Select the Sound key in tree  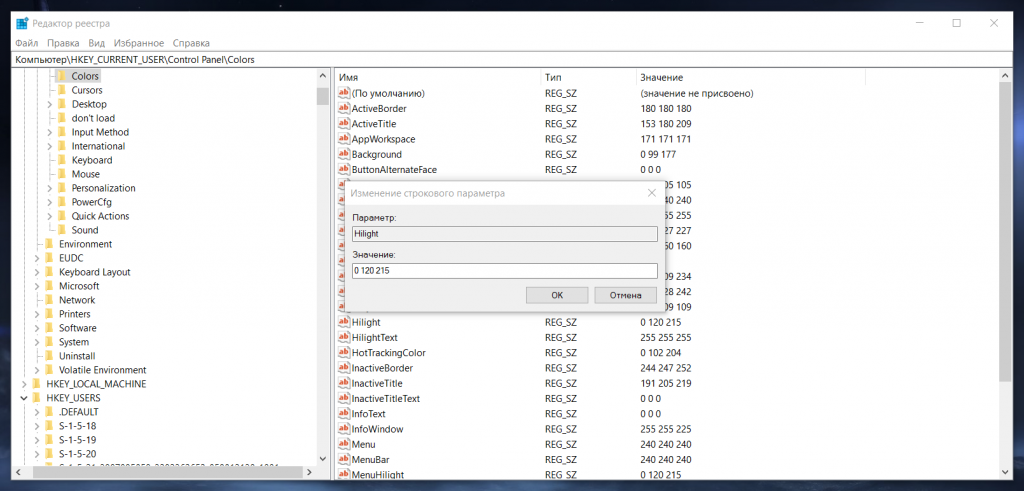pyautogui.click(x=85, y=230)
